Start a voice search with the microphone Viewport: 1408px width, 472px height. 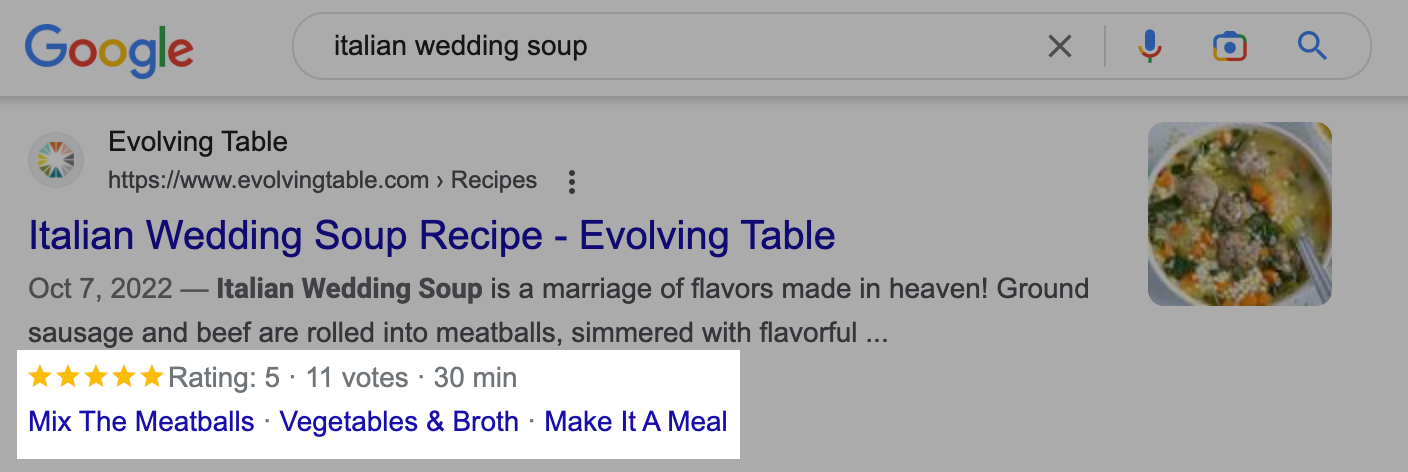1150,46
